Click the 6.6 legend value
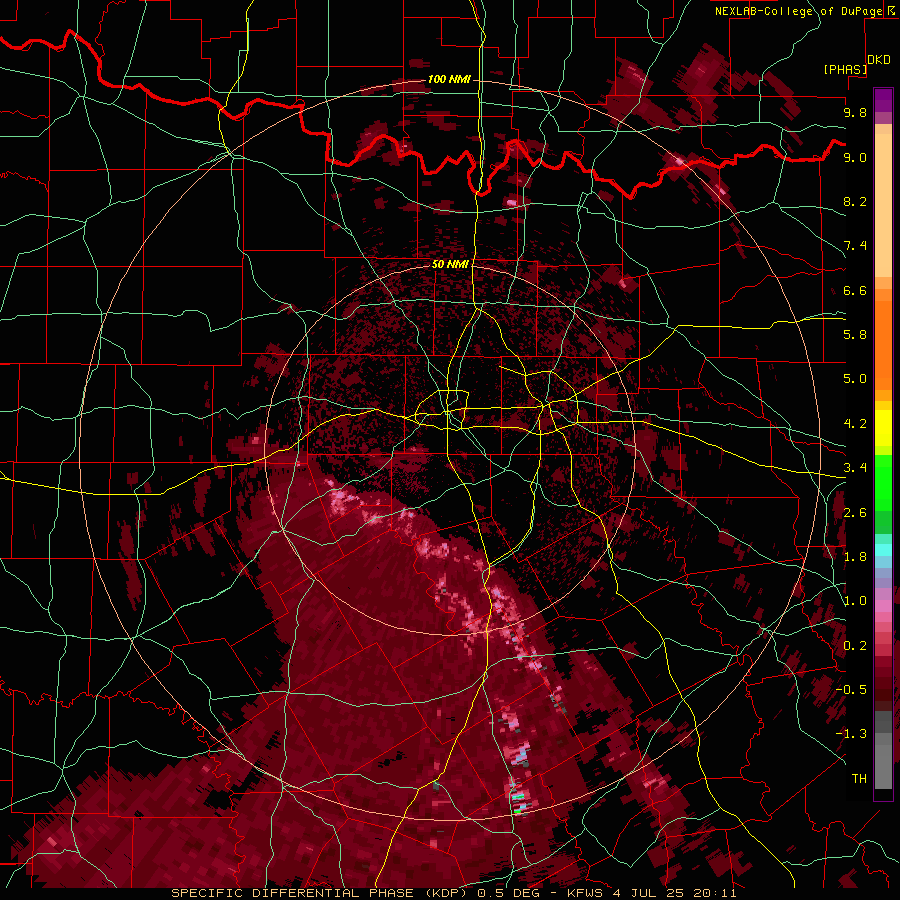This screenshot has width=900, height=900. tap(855, 290)
